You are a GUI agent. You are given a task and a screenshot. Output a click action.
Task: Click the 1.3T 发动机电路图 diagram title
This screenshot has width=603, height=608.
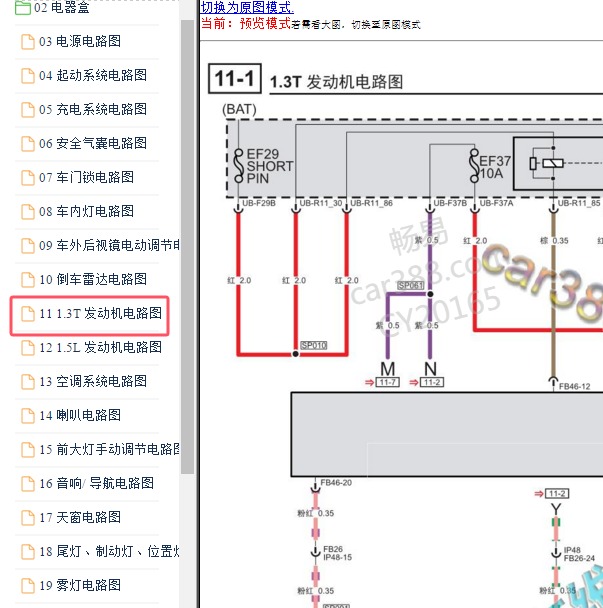[x=336, y=82]
